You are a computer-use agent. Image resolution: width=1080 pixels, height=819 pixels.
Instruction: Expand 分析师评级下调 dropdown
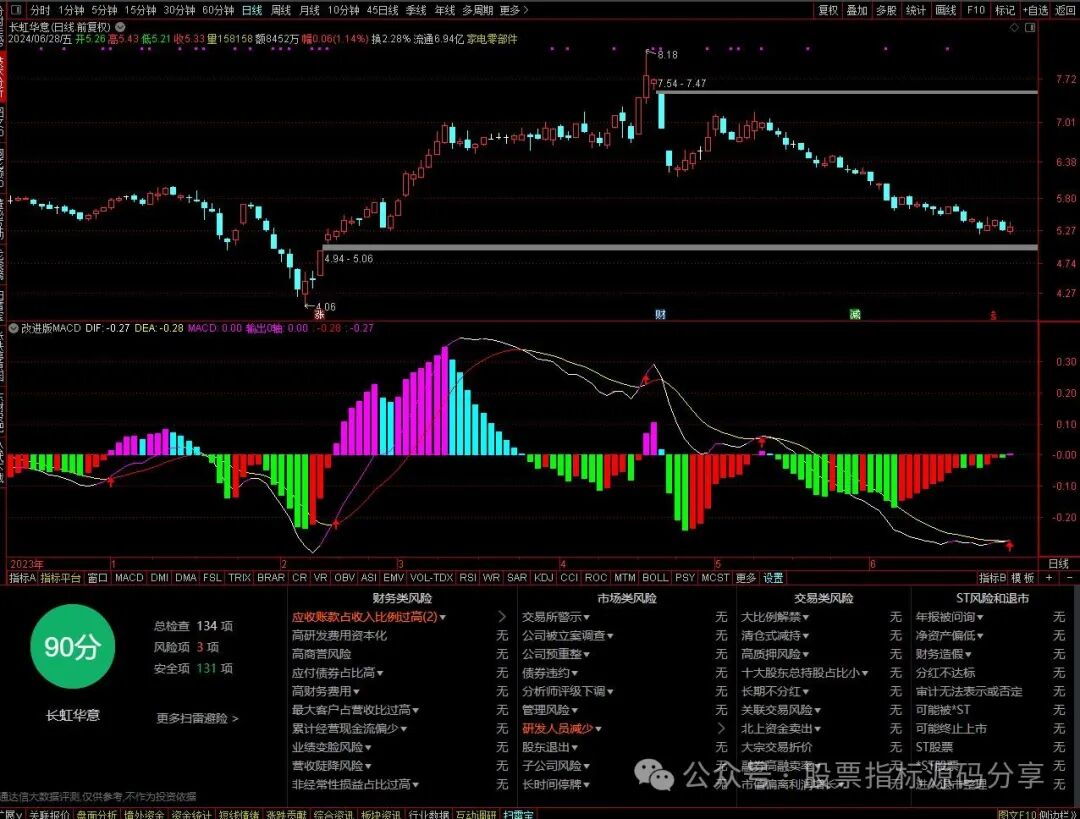coord(568,691)
